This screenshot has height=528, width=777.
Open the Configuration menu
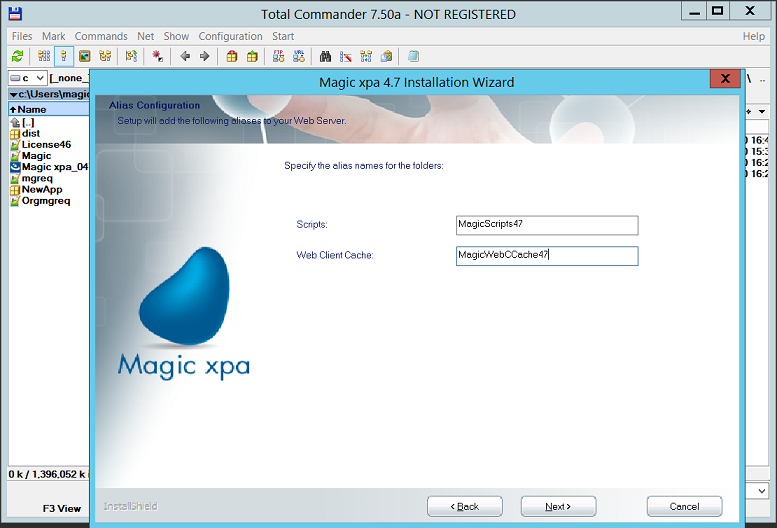pyautogui.click(x=230, y=36)
